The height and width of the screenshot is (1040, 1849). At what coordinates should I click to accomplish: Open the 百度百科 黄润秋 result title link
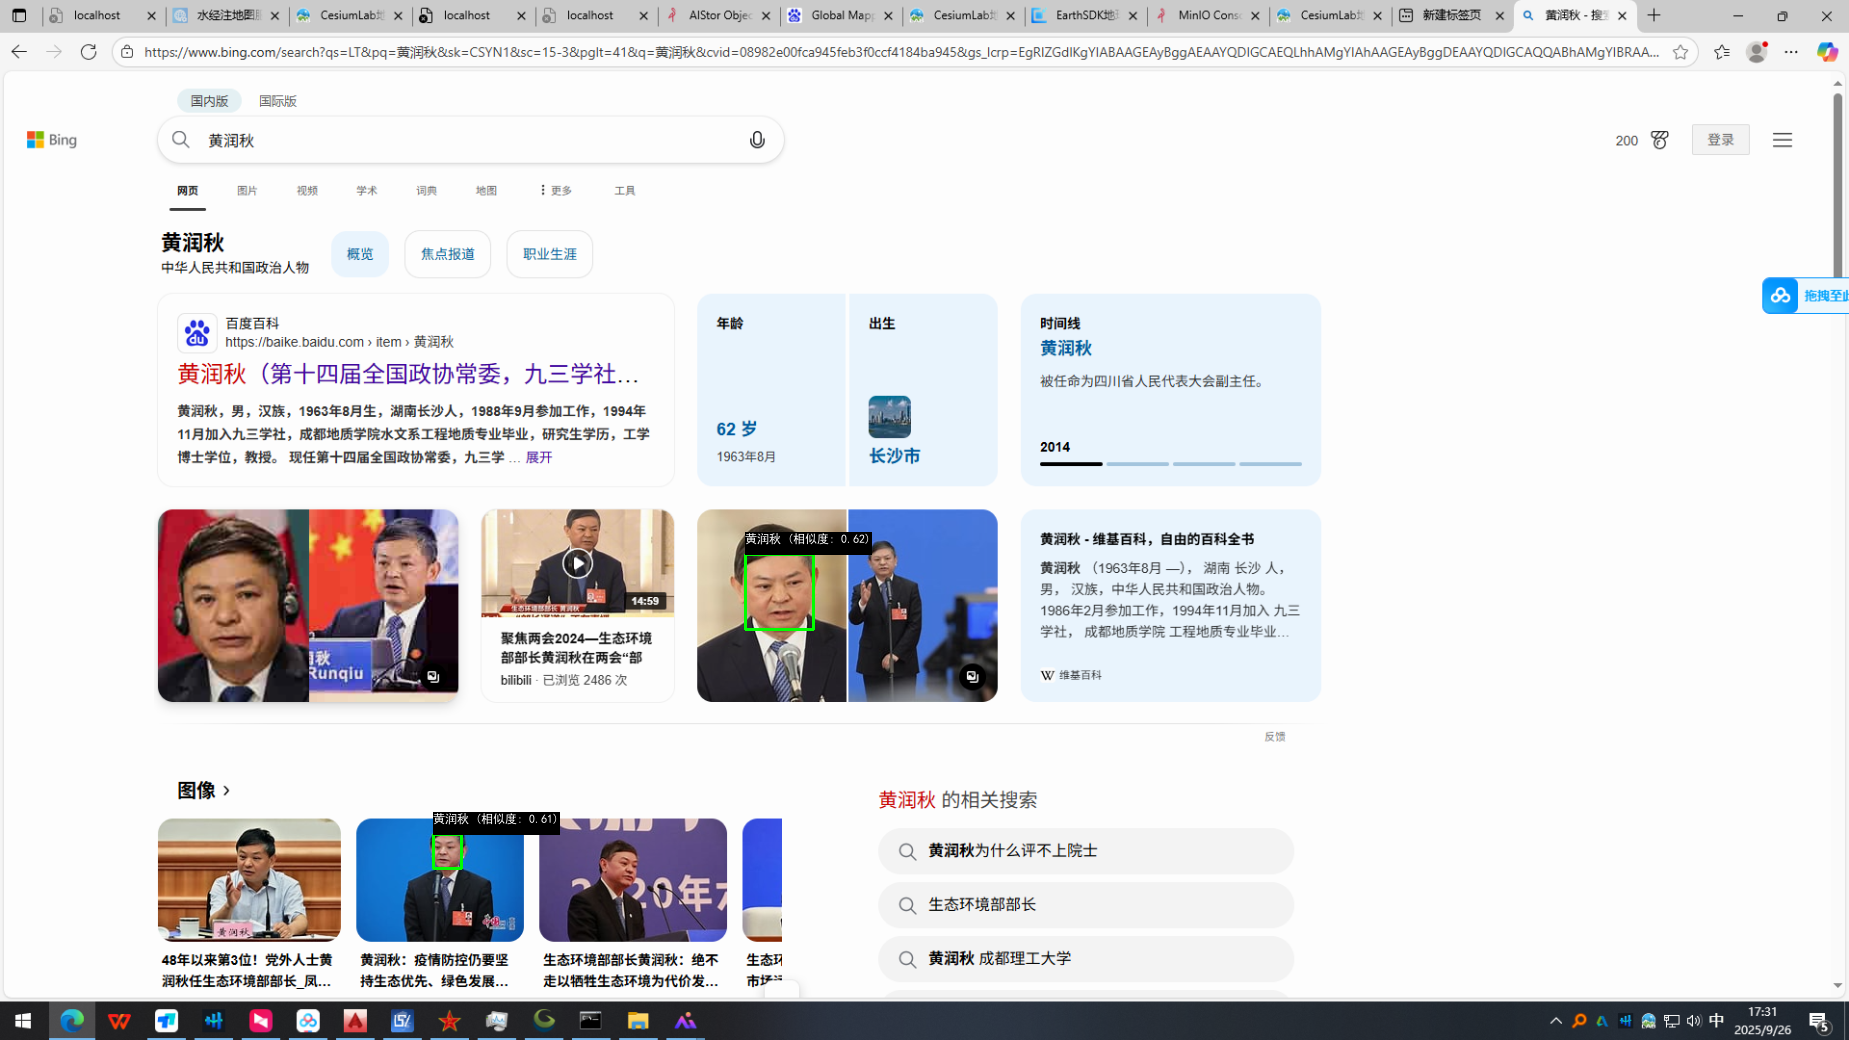coord(408,374)
